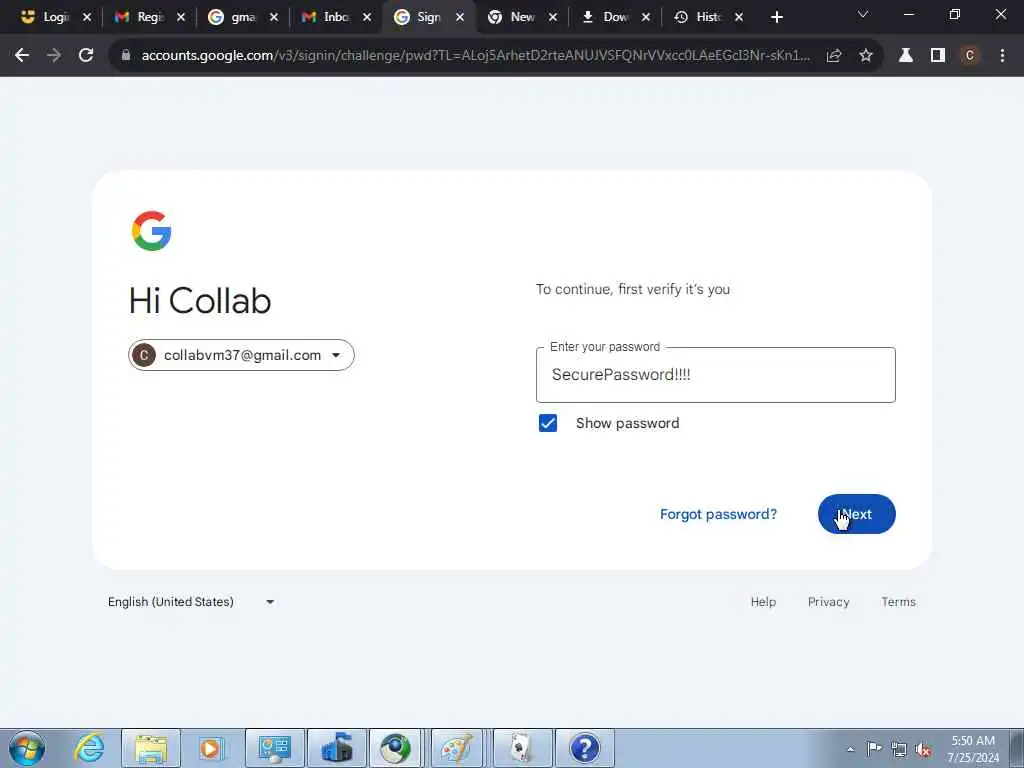This screenshot has width=1024, height=768.
Task: Click the network tray icon
Action: point(899,750)
